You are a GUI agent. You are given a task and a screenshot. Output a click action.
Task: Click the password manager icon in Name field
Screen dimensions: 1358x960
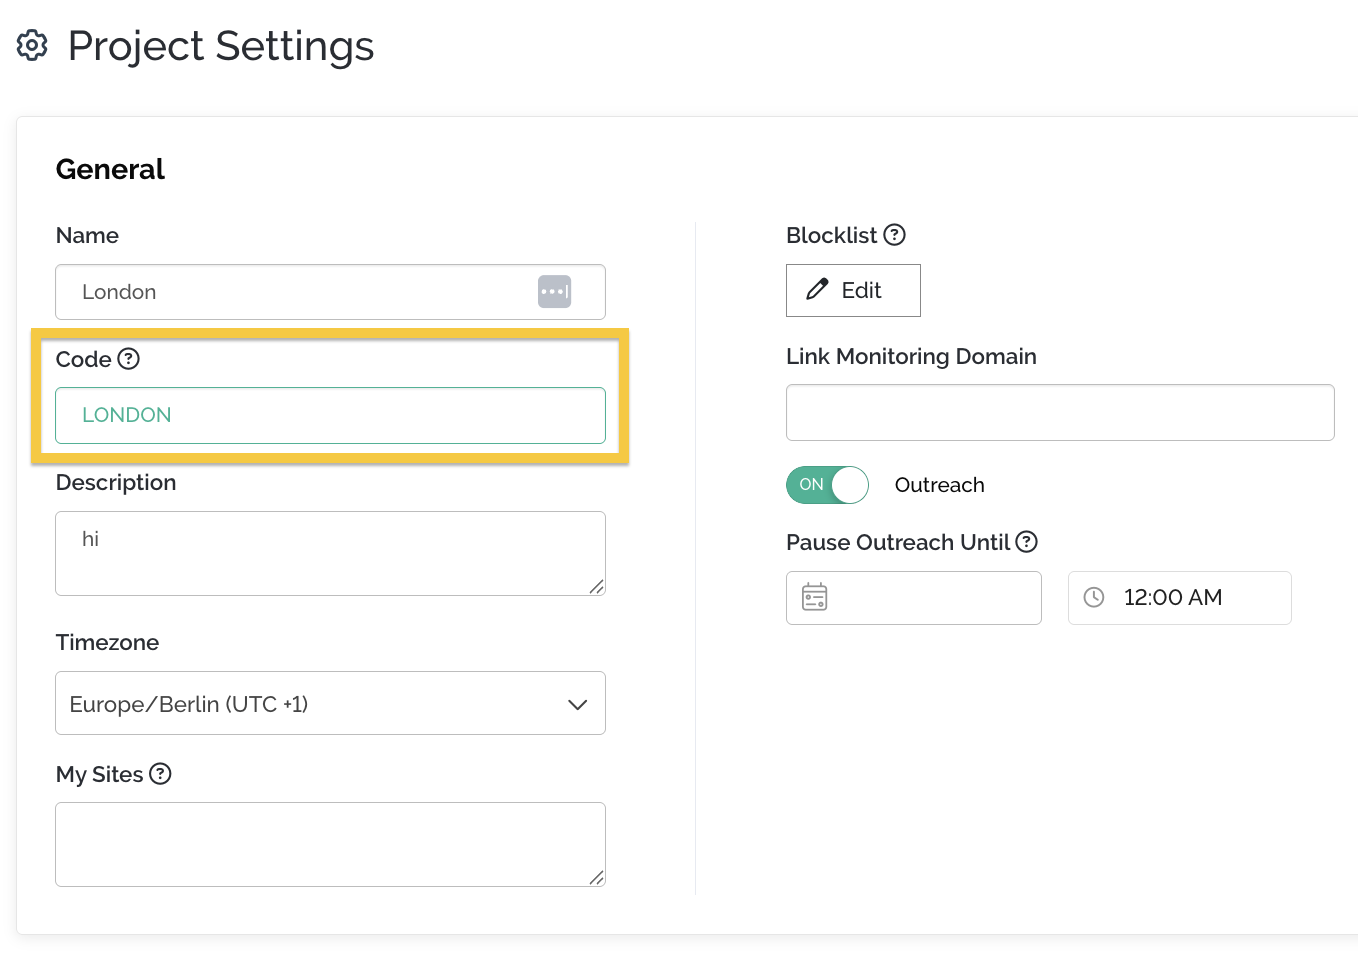[x=554, y=292]
